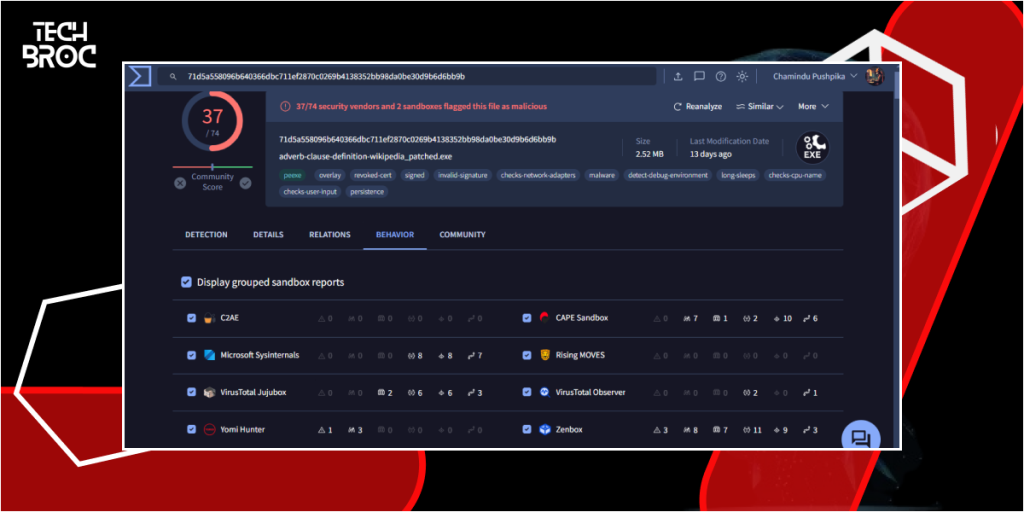Click the Rising MOVES logo icon
This screenshot has height=512, width=1024.
tap(545, 355)
